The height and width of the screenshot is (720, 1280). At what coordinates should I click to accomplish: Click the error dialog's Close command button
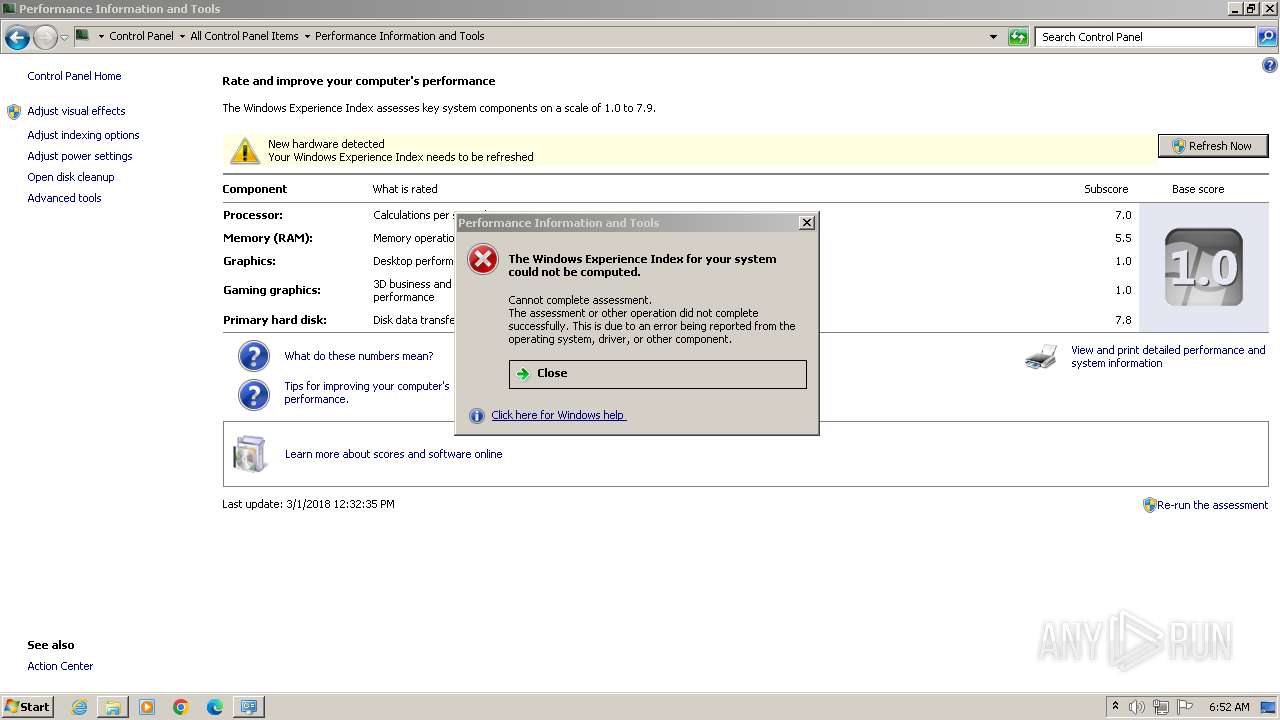(x=657, y=373)
